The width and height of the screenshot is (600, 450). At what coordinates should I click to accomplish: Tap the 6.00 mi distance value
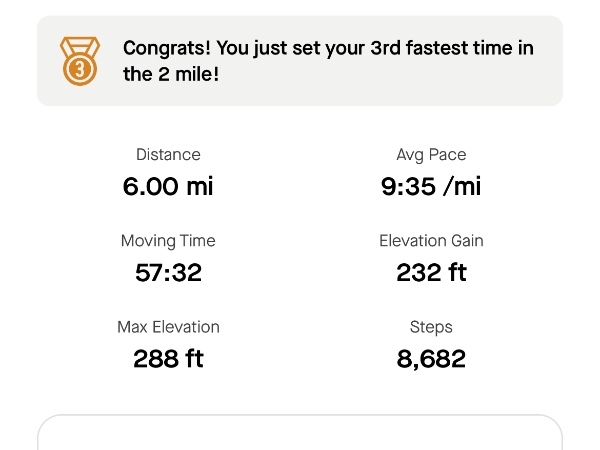click(x=168, y=186)
